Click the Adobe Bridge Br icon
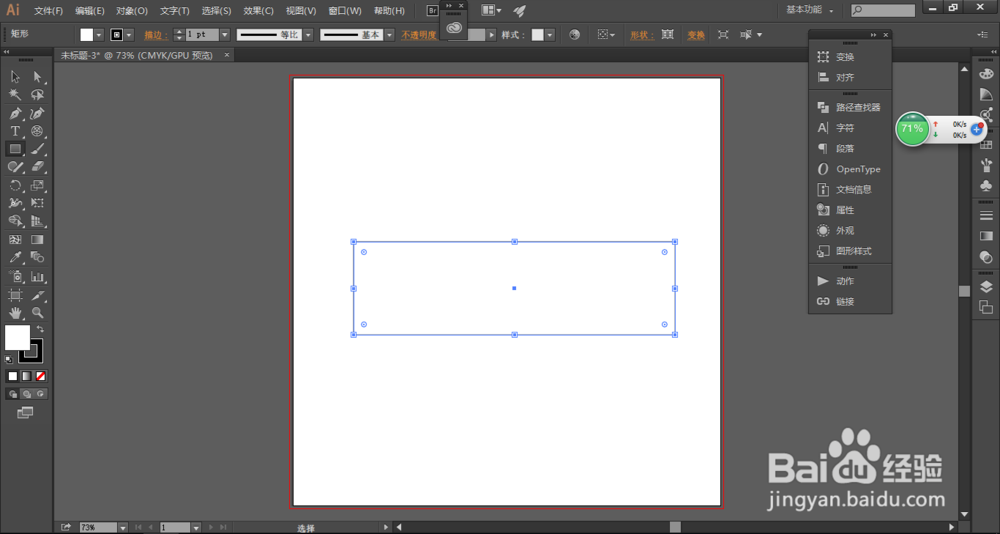Screen dimensions: 1000x534 [x=432, y=11]
